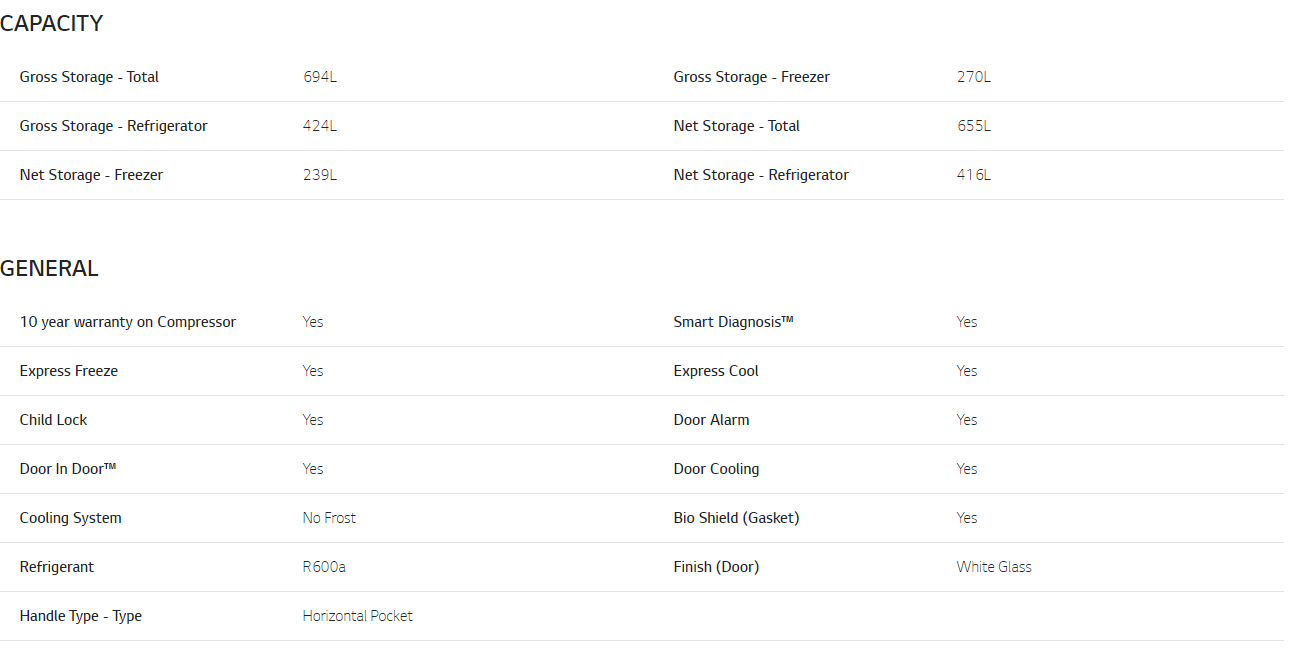Click the GENERAL section heading
Image resolution: width=1292 pixels, height=660 pixels.
coord(49,269)
